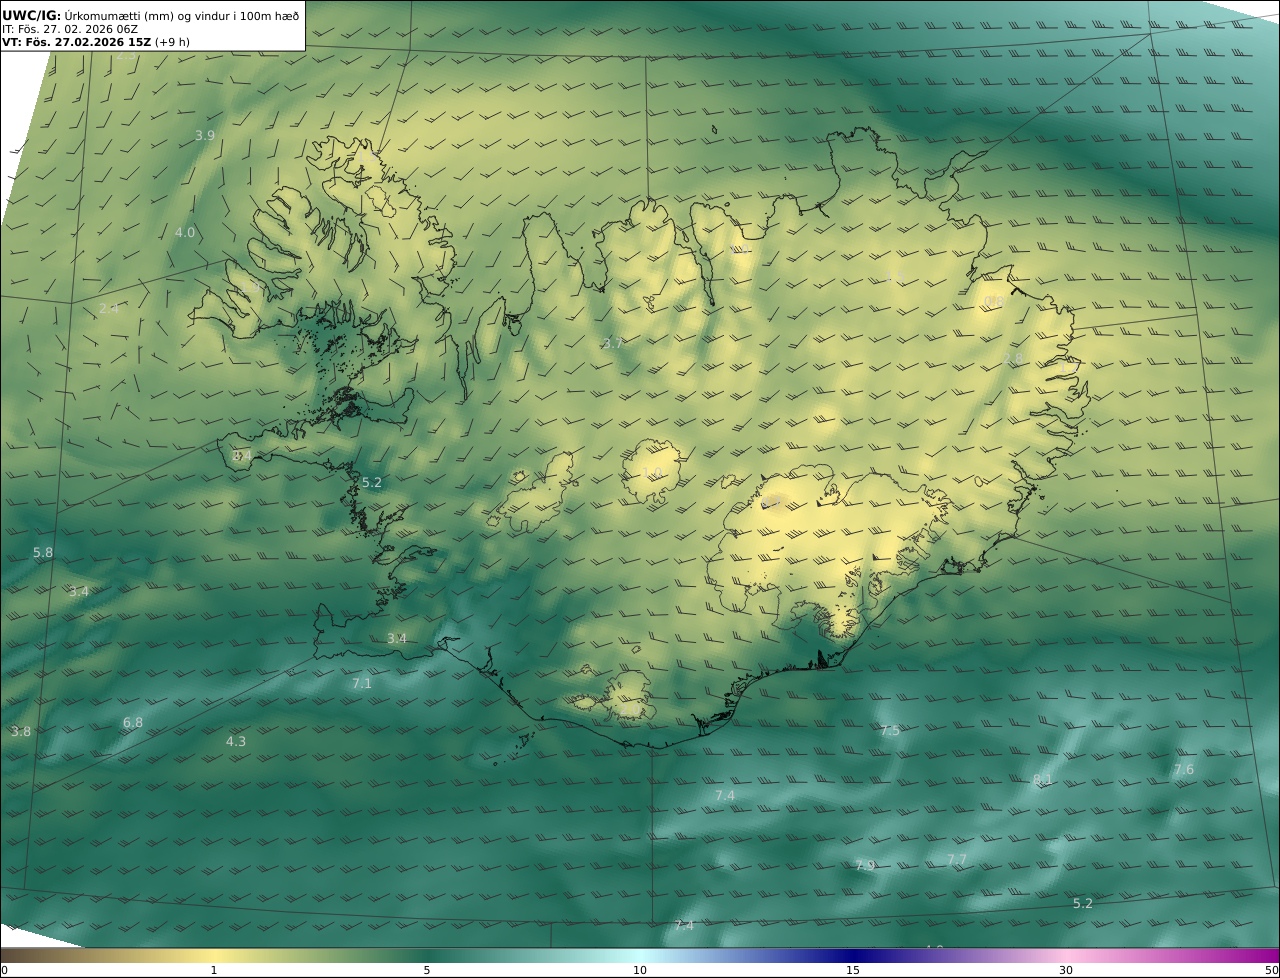
Task: Click the 4.0 value label on the map
Action: coord(185,232)
